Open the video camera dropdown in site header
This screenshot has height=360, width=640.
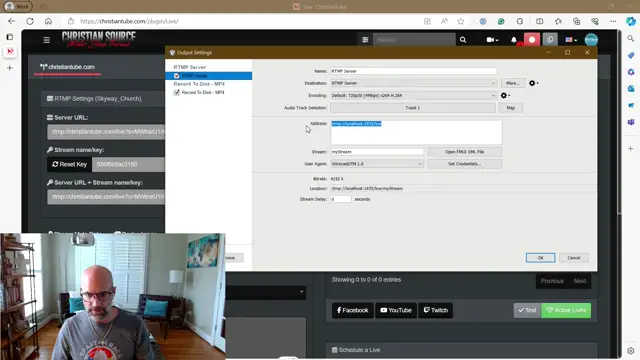click(x=492, y=40)
